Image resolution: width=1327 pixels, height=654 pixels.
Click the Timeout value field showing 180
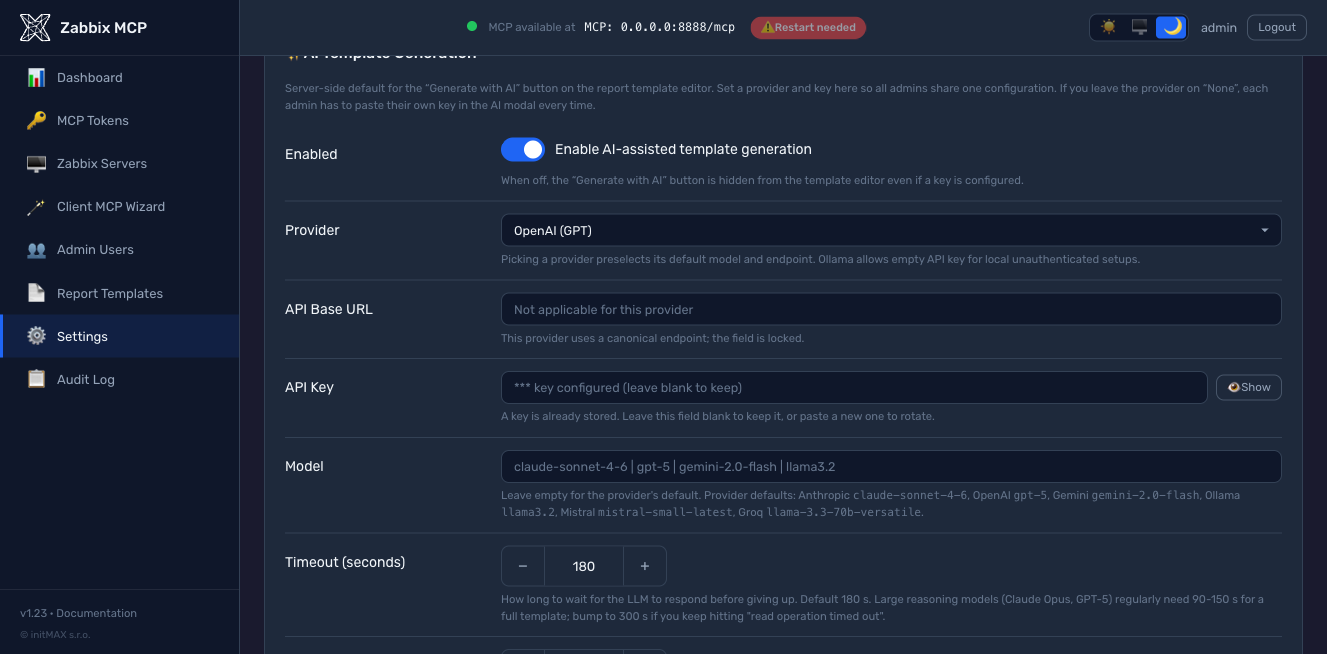tap(584, 566)
